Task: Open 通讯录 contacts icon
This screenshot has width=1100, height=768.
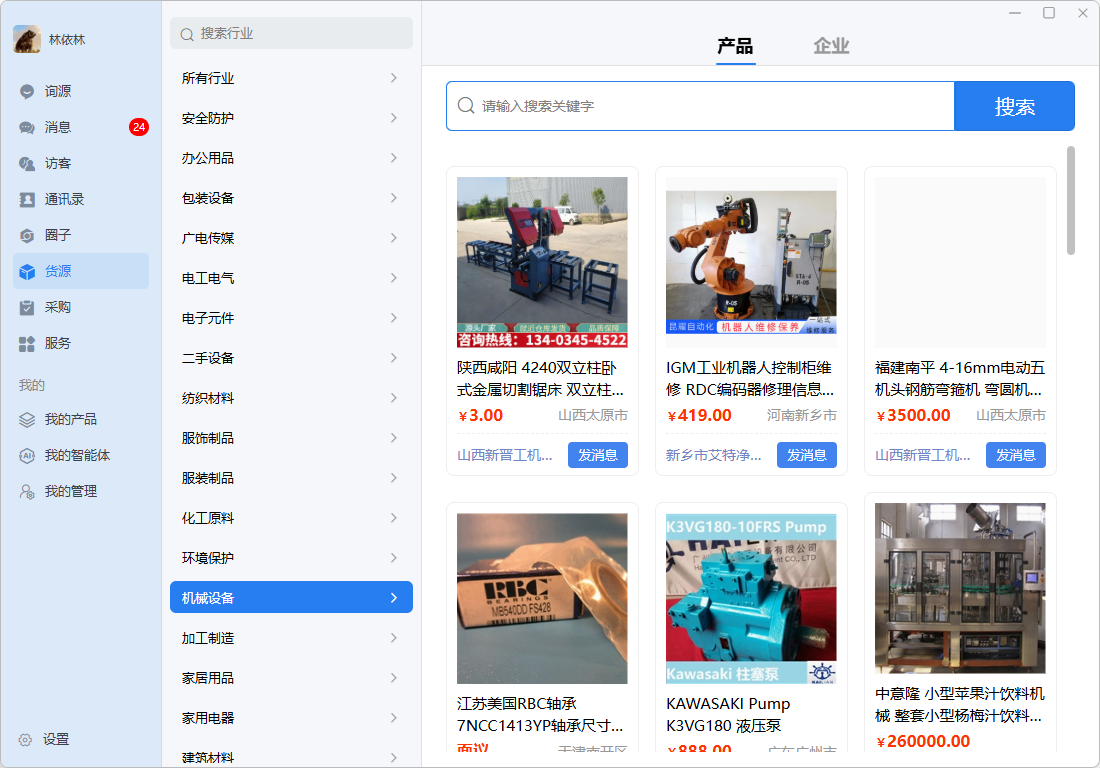Action: (27, 199)
